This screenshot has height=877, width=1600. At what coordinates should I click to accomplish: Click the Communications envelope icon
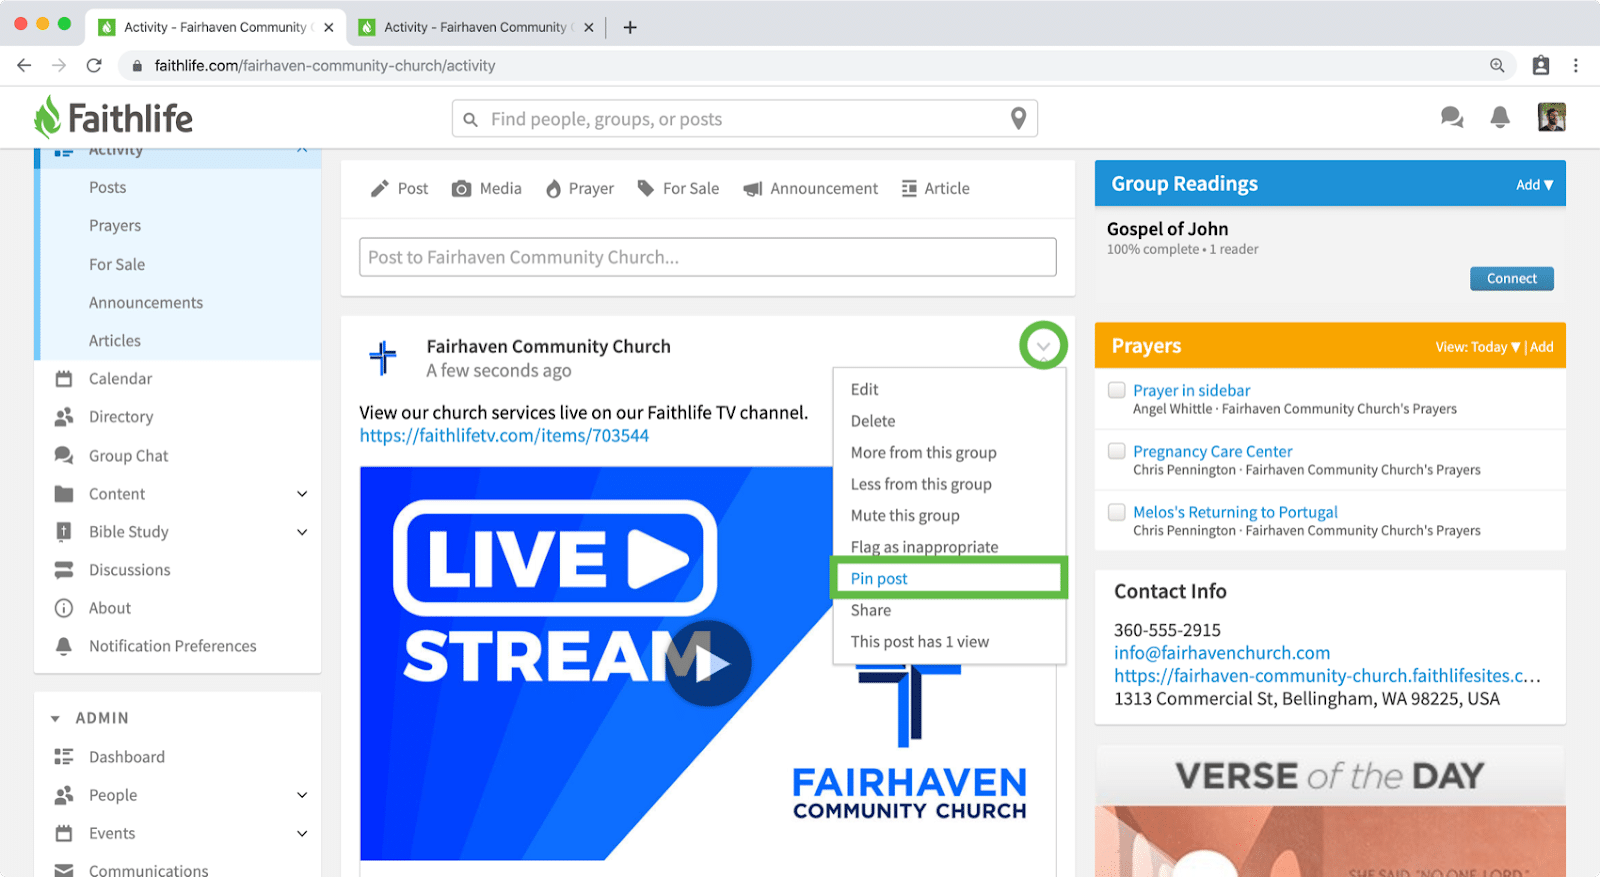coord(64,870)
